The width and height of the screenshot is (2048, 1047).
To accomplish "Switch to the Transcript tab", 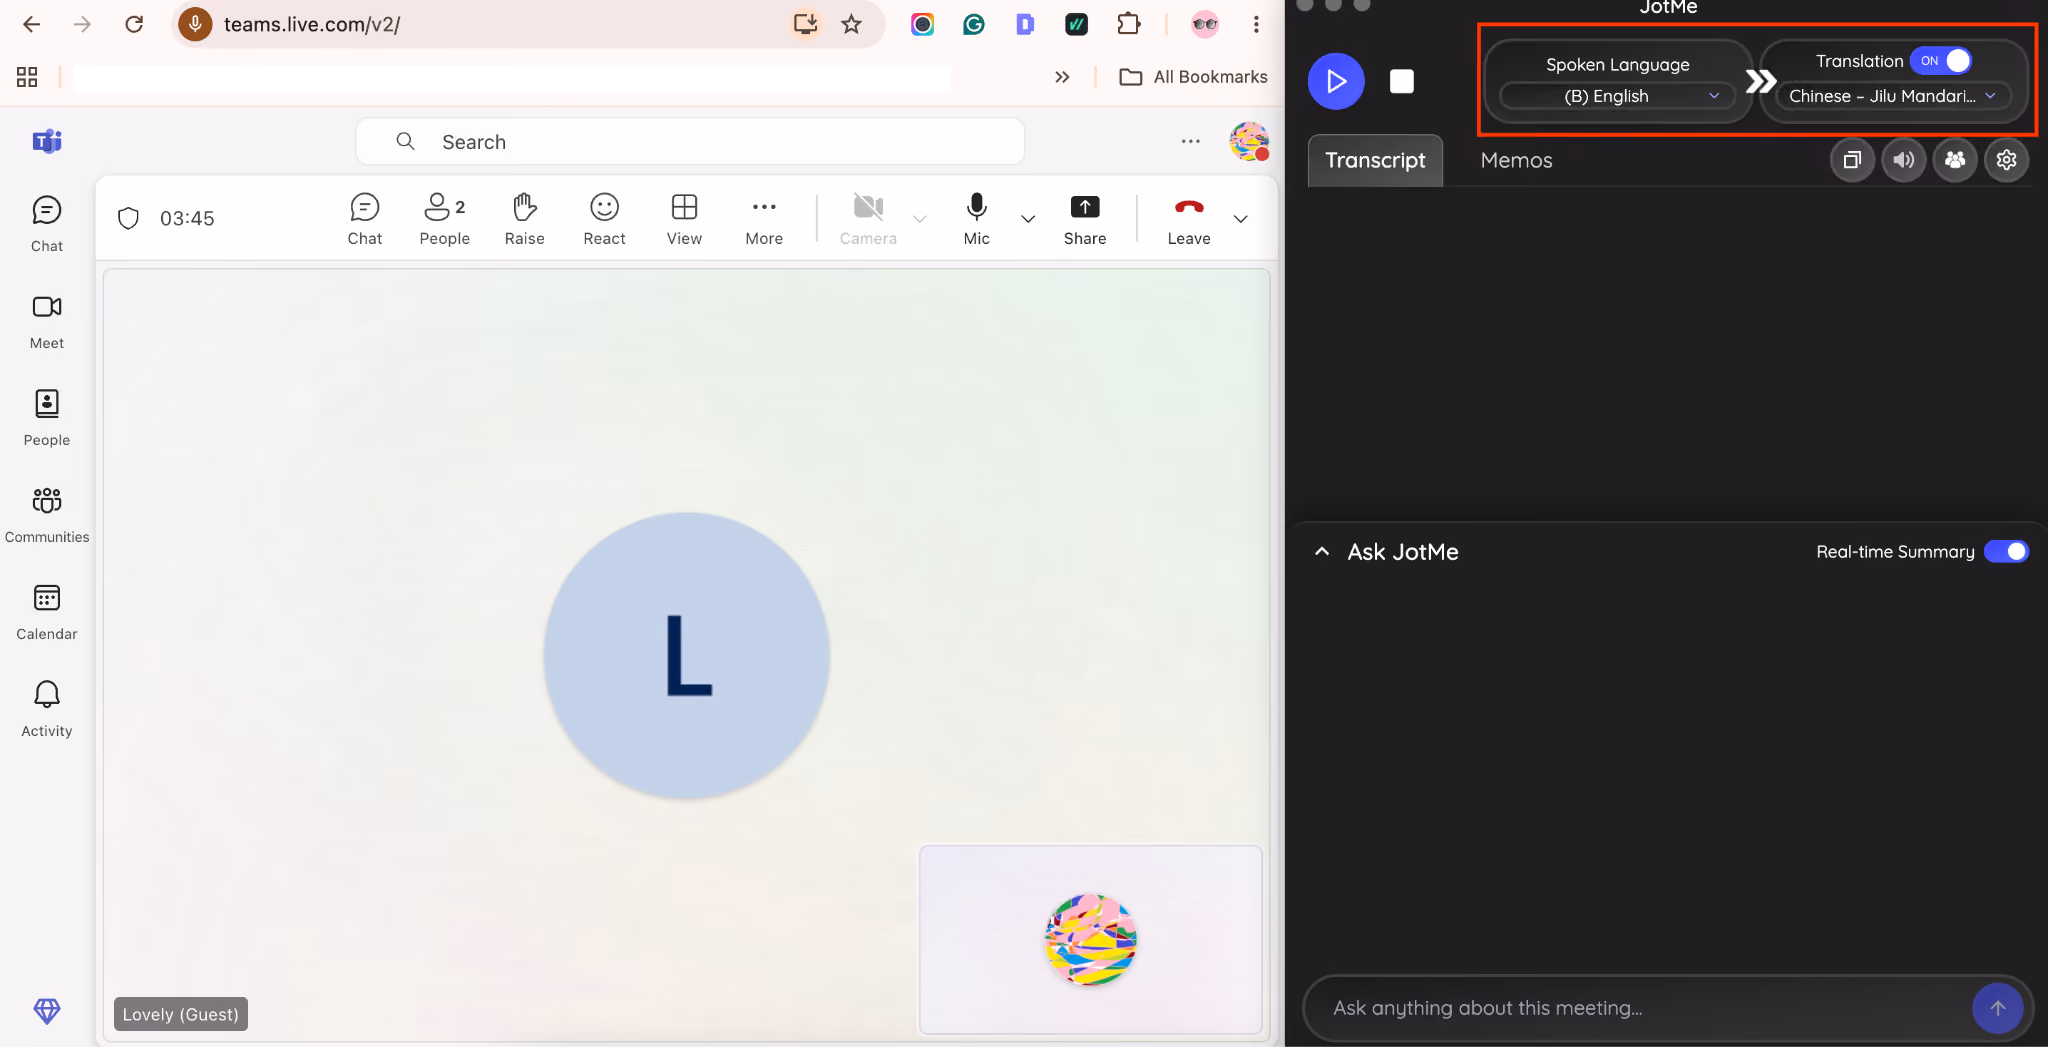I will point(1375,160).
